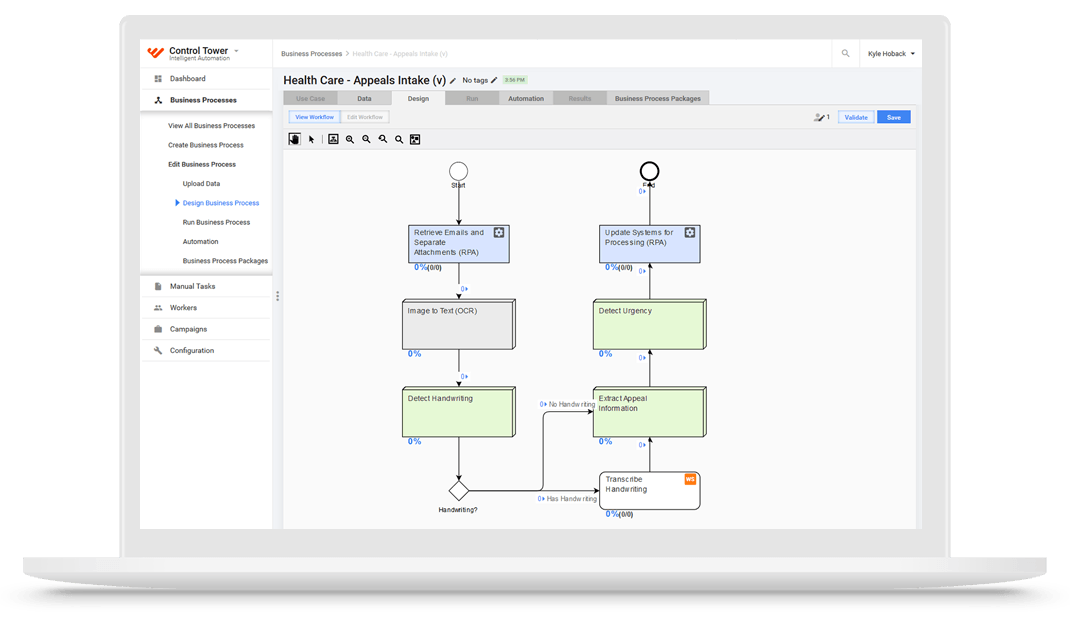Viewport: 1070px width, 620px height.
Task: Click the WS badge on Transcribe Handwriting
Action: tap(690, 479)
